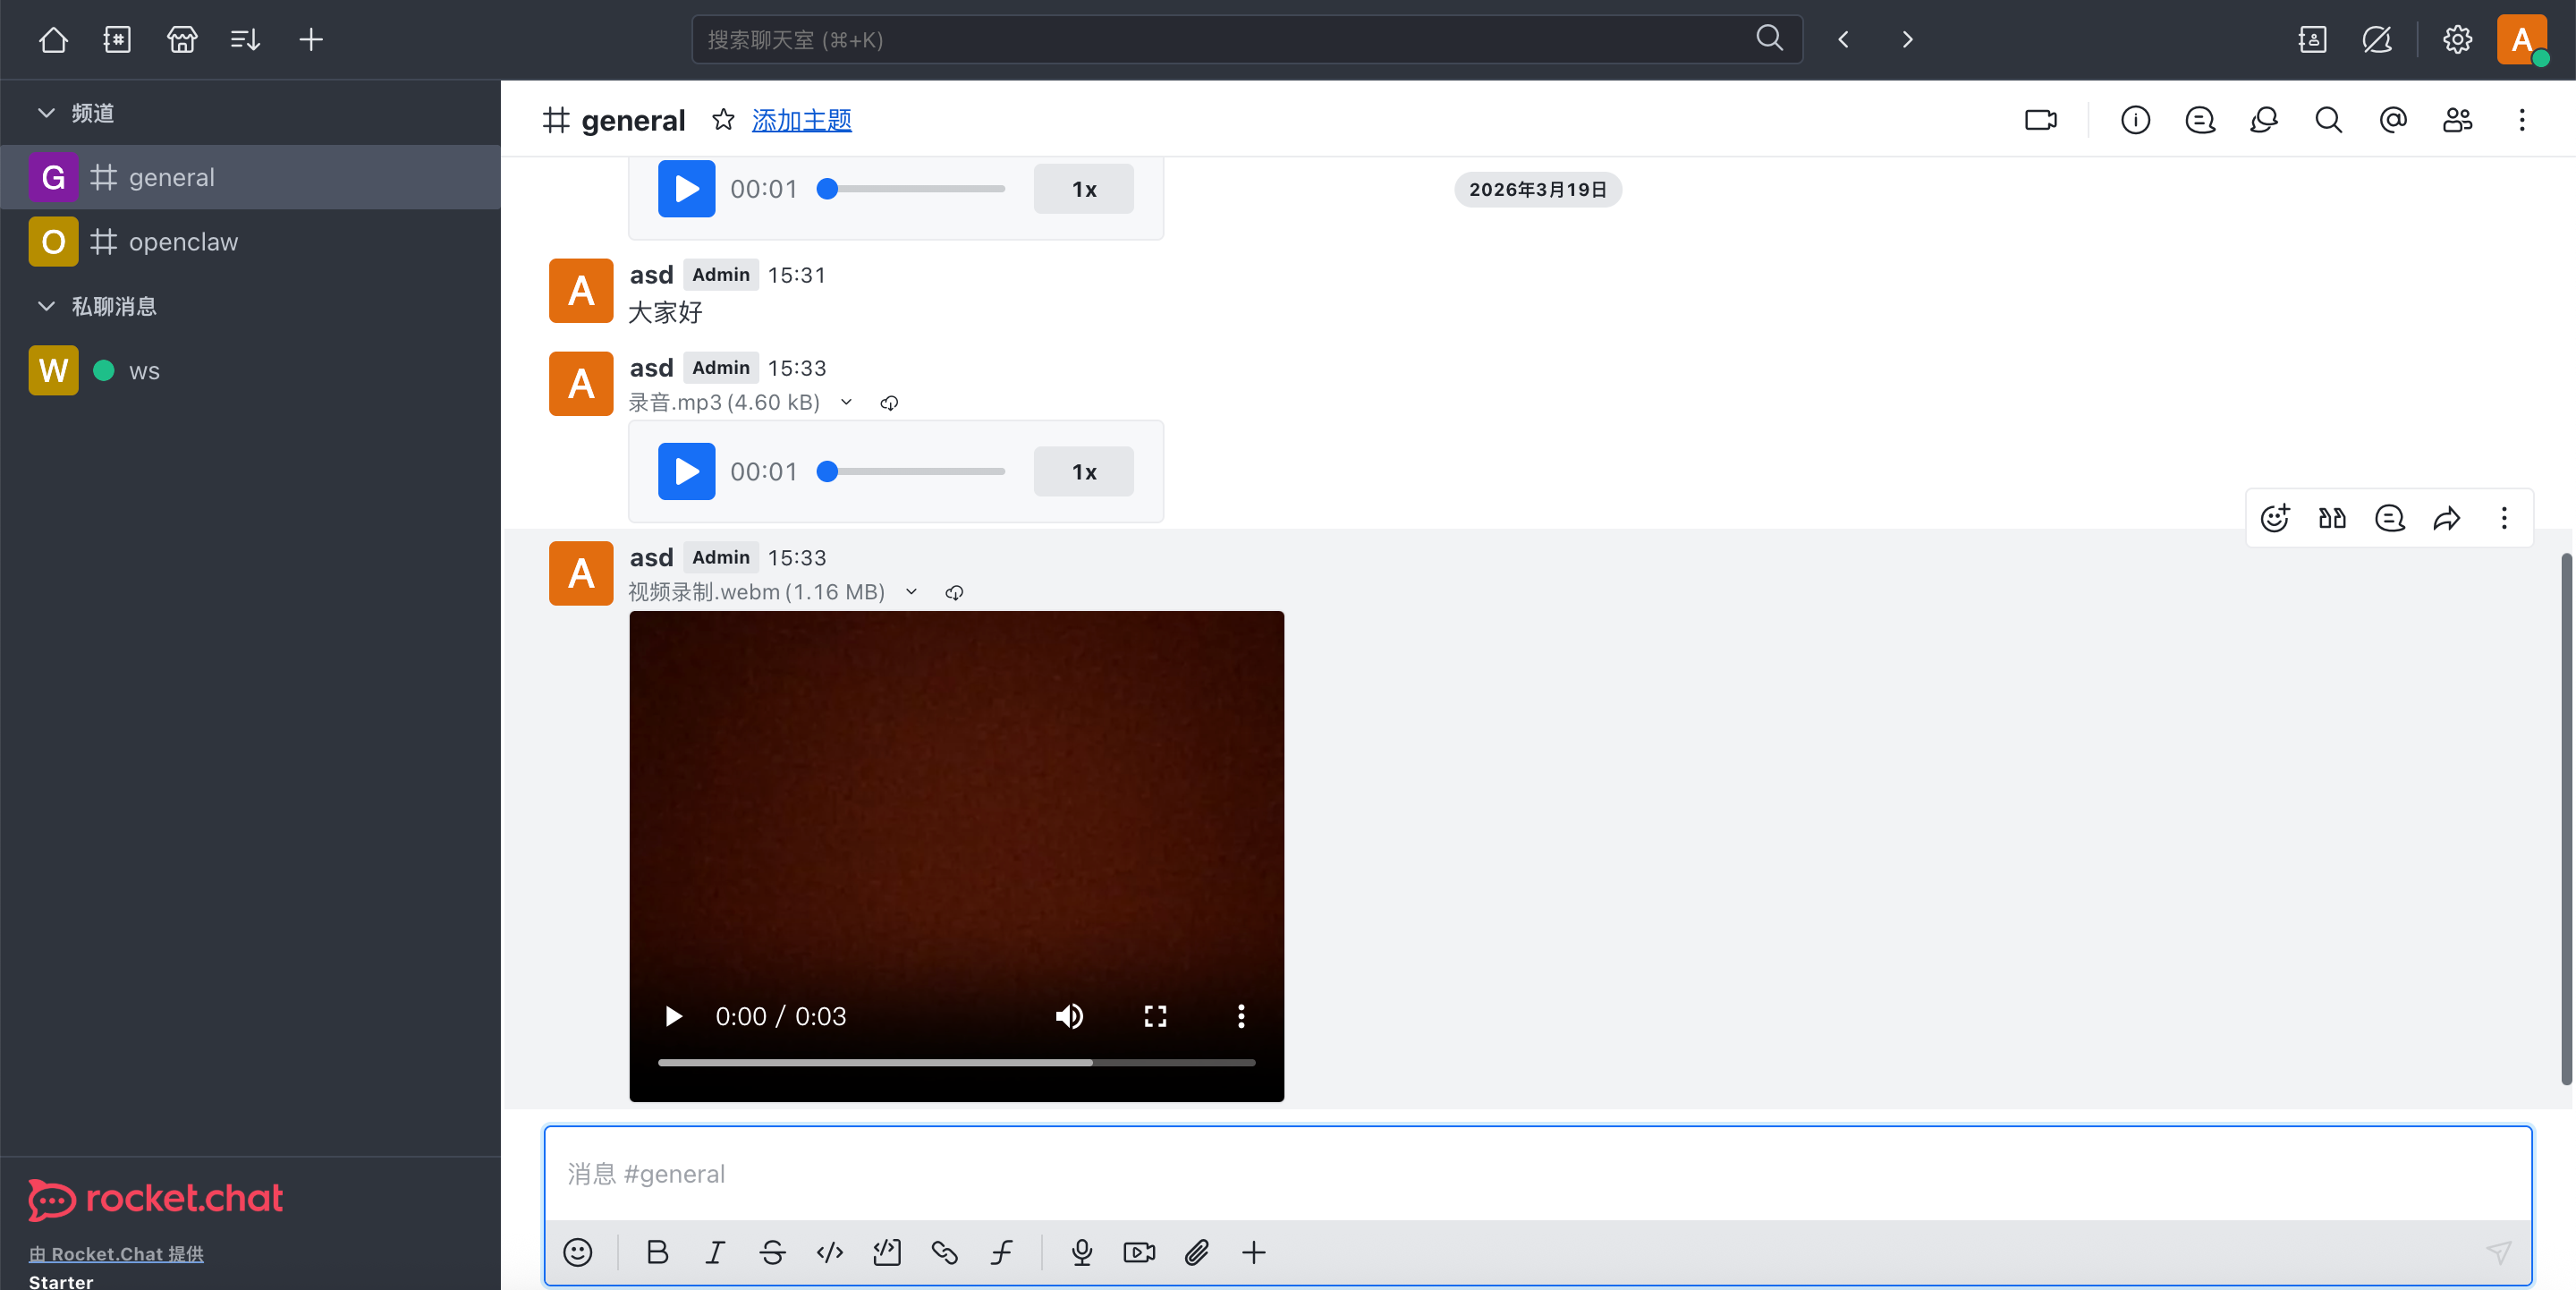Add a reaction to the video message
Screen dimensions: 2576x1290
coord(2274,518)
